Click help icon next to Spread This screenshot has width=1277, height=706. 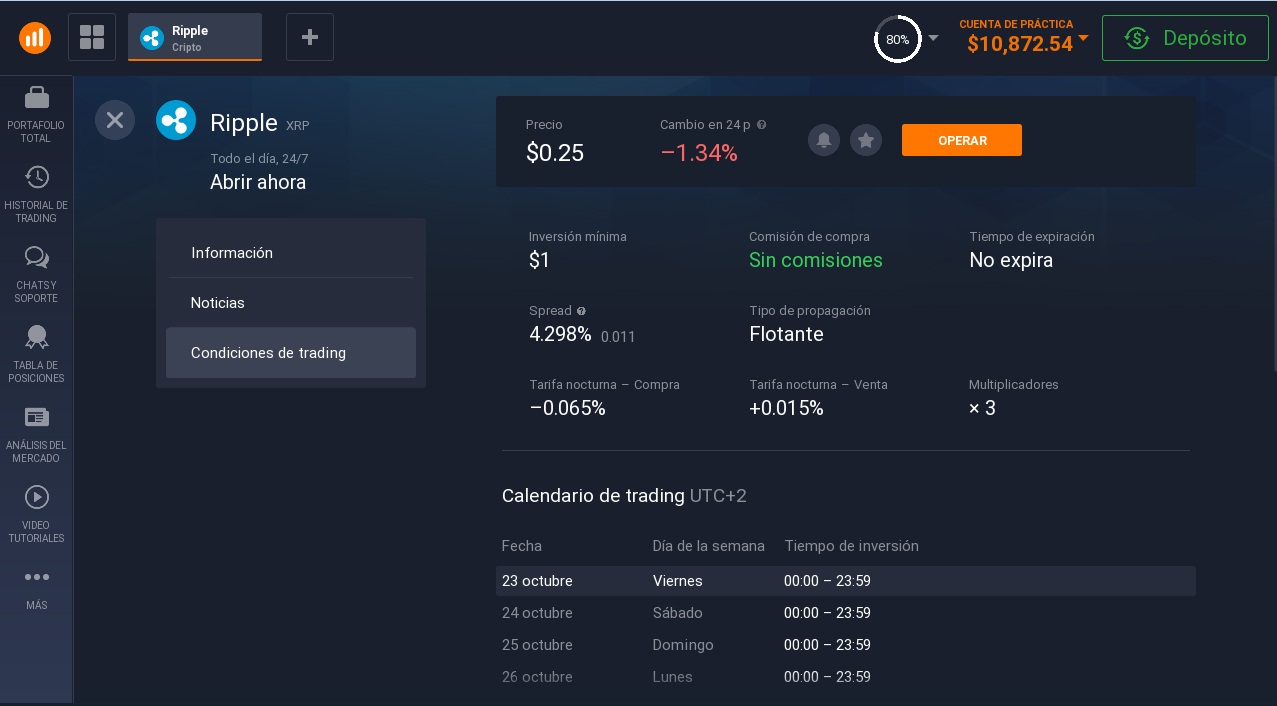[x=581, y=311]
